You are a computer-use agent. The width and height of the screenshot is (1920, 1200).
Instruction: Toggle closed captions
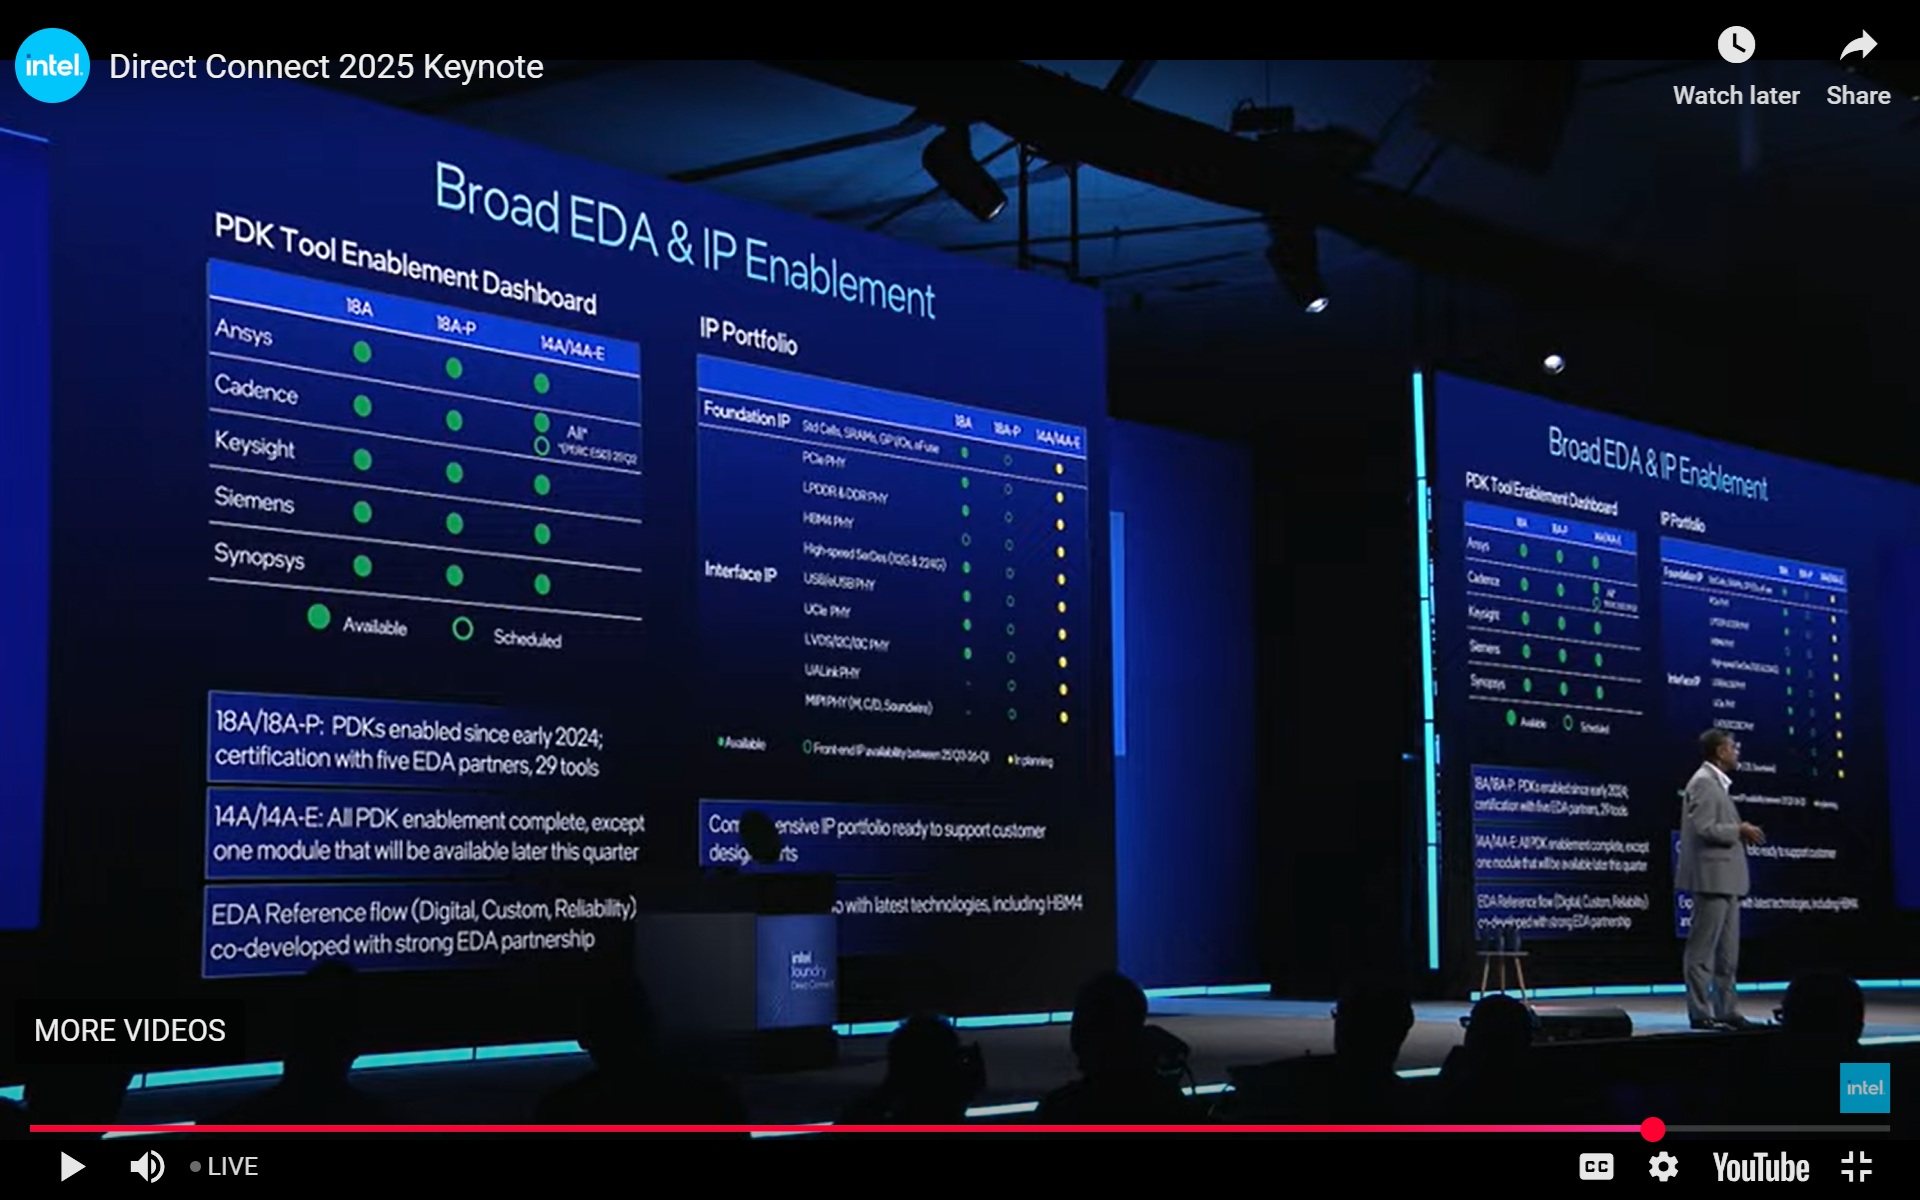(x=1596, y=1166)
